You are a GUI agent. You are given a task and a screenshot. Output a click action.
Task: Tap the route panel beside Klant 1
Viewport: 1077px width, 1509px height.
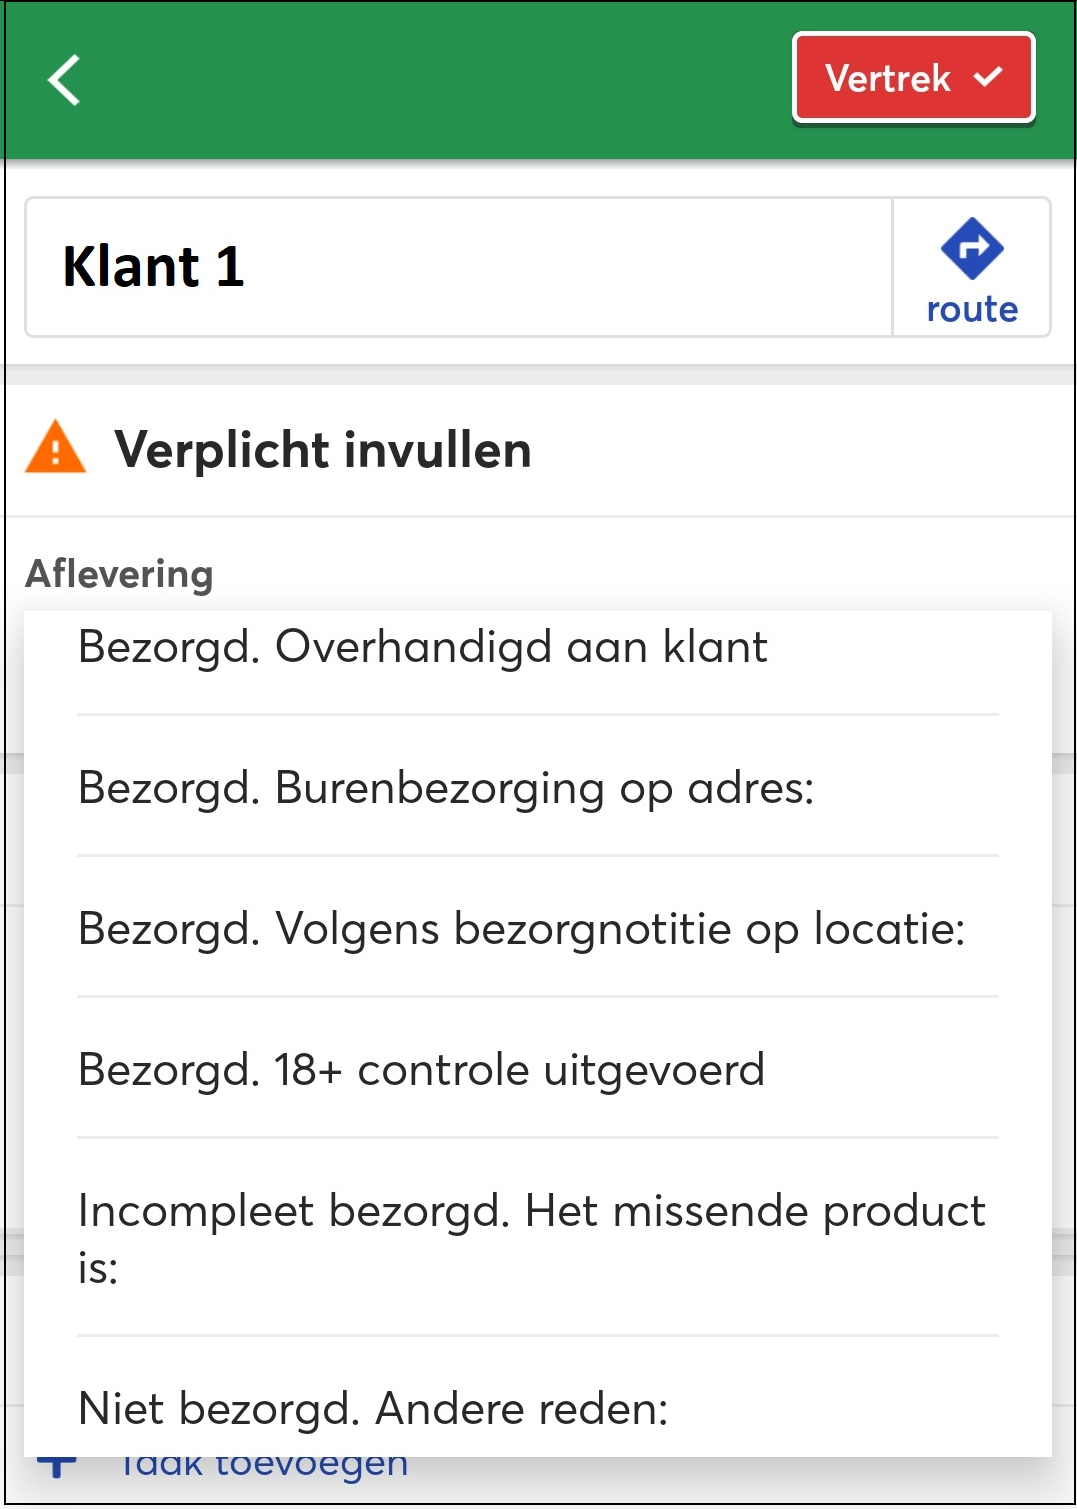point(971,267)
